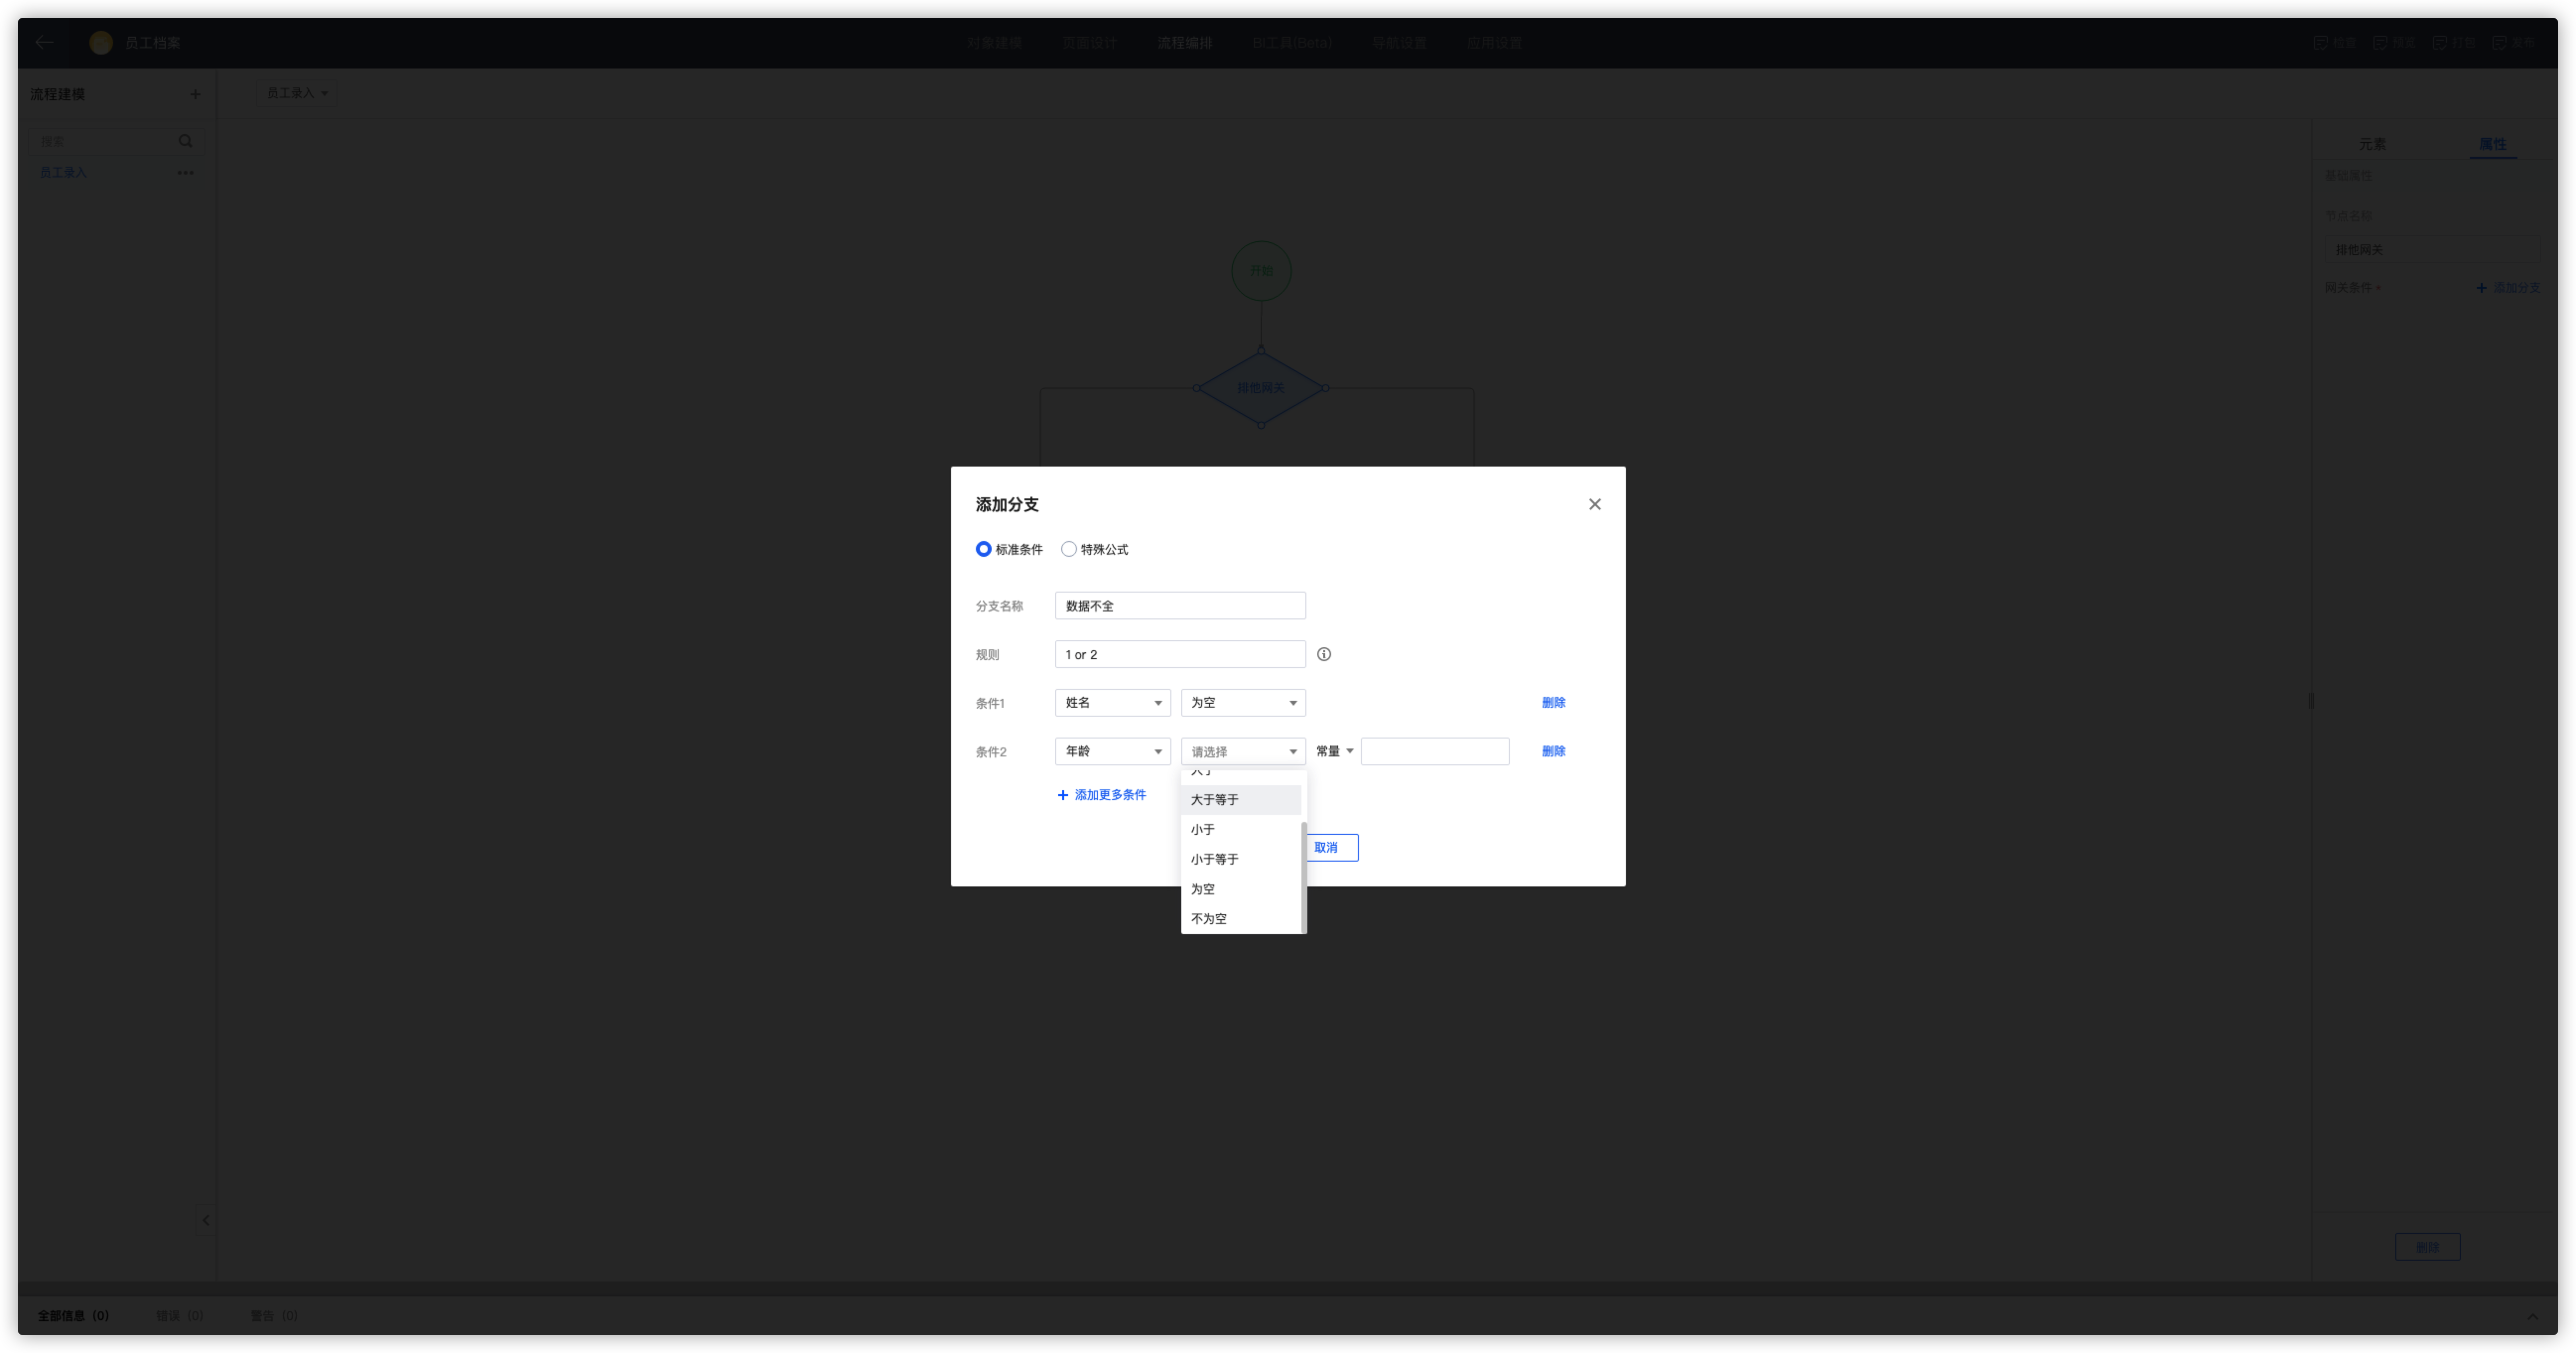
Task: Open the 年龄 field dropdown in 条件2
Action: point(1112,751)
